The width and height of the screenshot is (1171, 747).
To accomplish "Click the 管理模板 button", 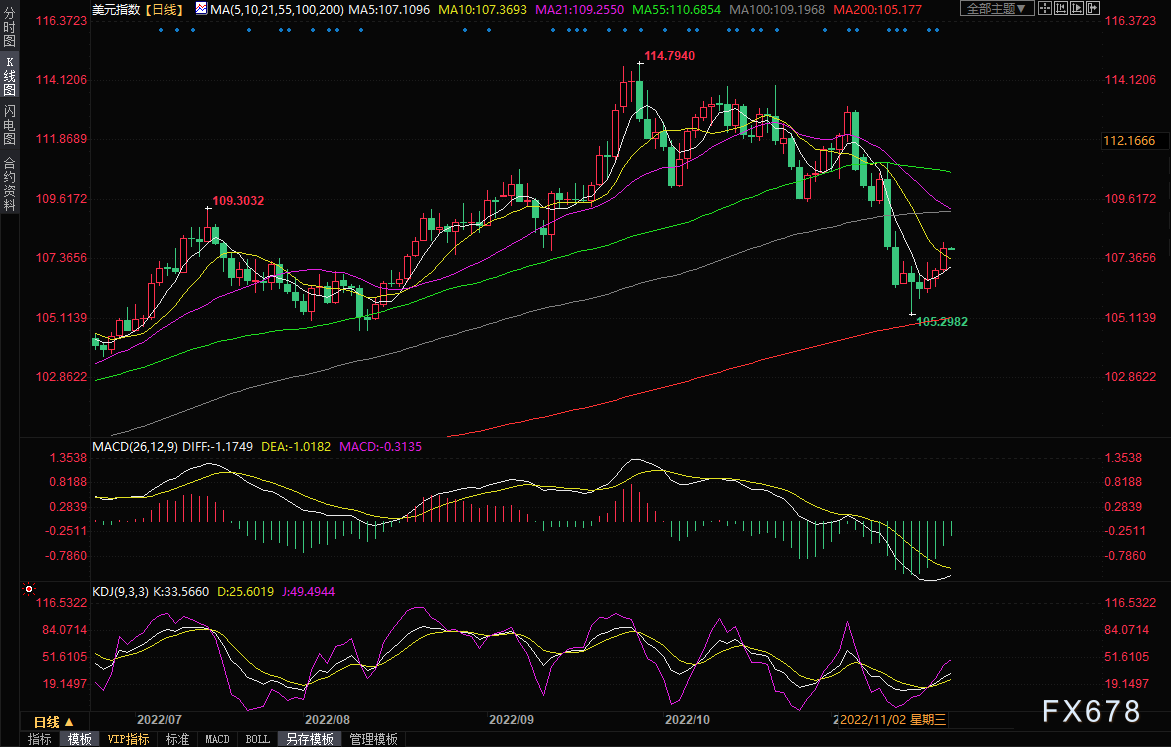I will point(373,739).
